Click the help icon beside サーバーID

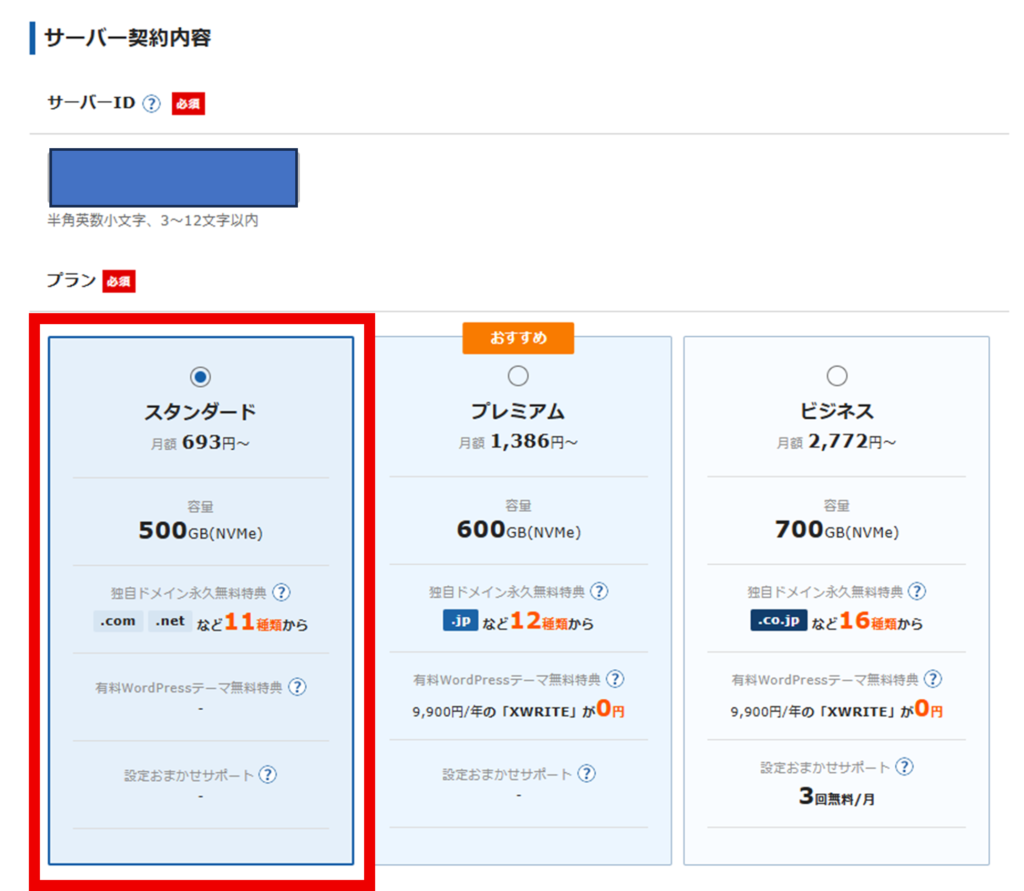(151, 104)
